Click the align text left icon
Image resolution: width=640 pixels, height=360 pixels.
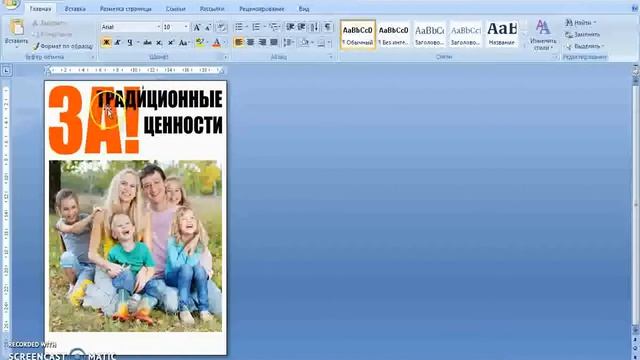(239, 42)
